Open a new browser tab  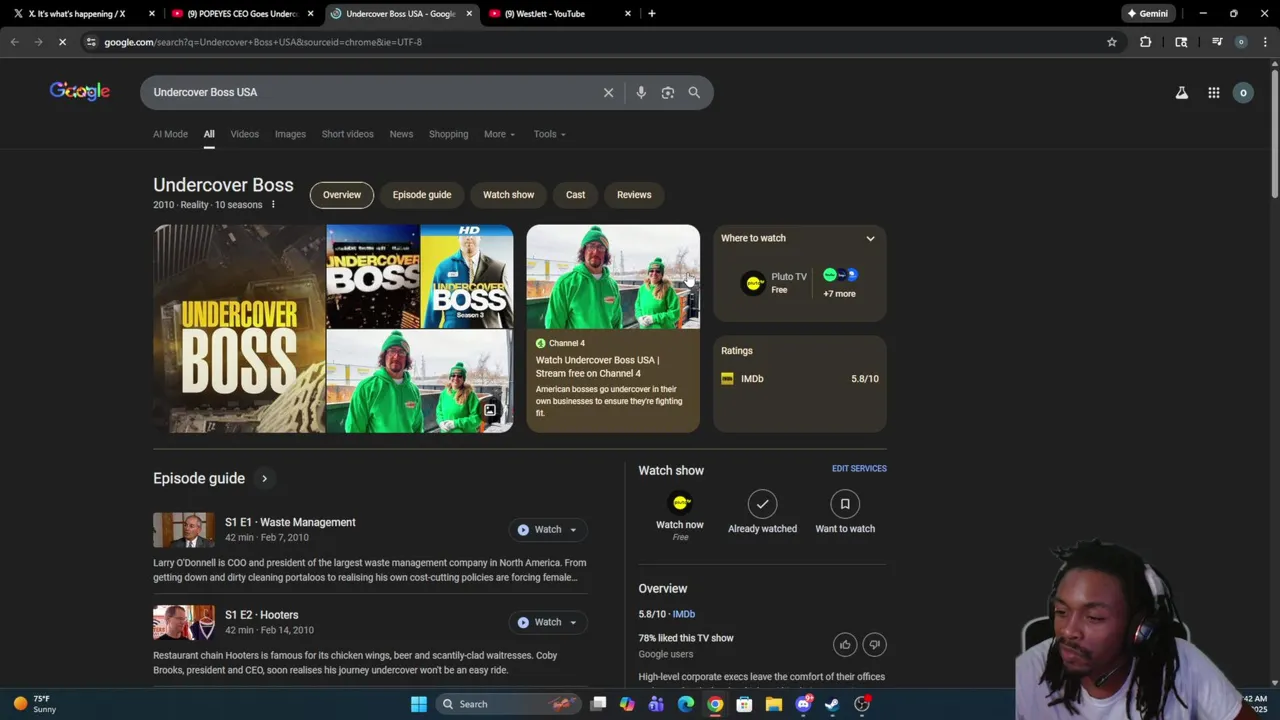652,14
